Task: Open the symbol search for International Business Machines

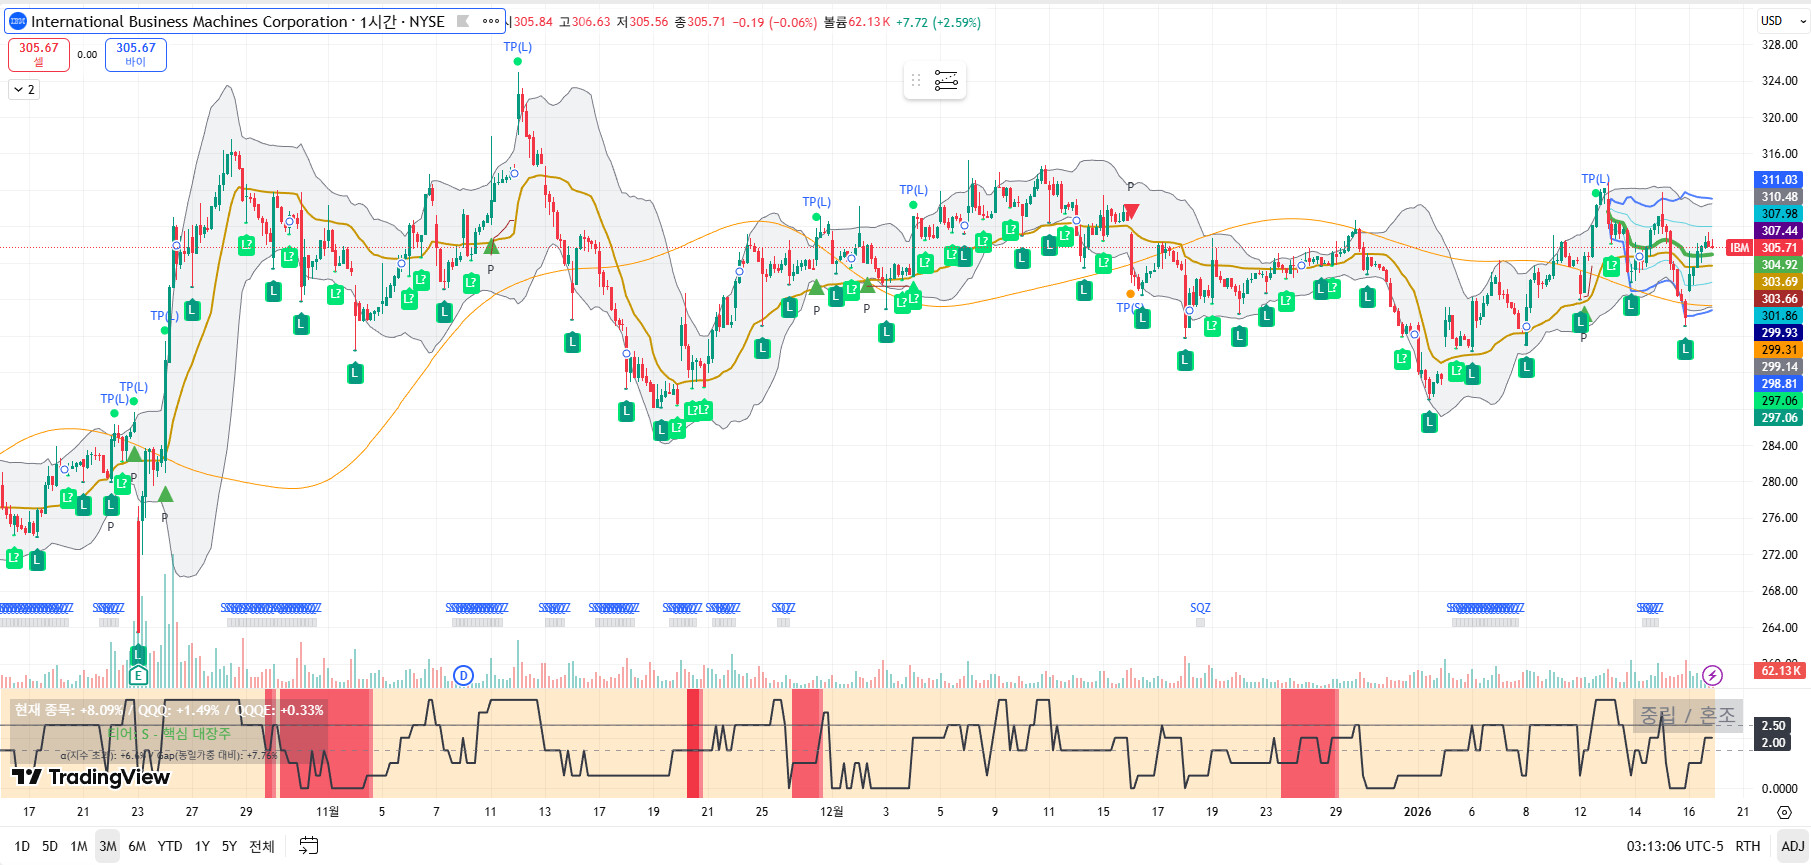Action: 237,21
